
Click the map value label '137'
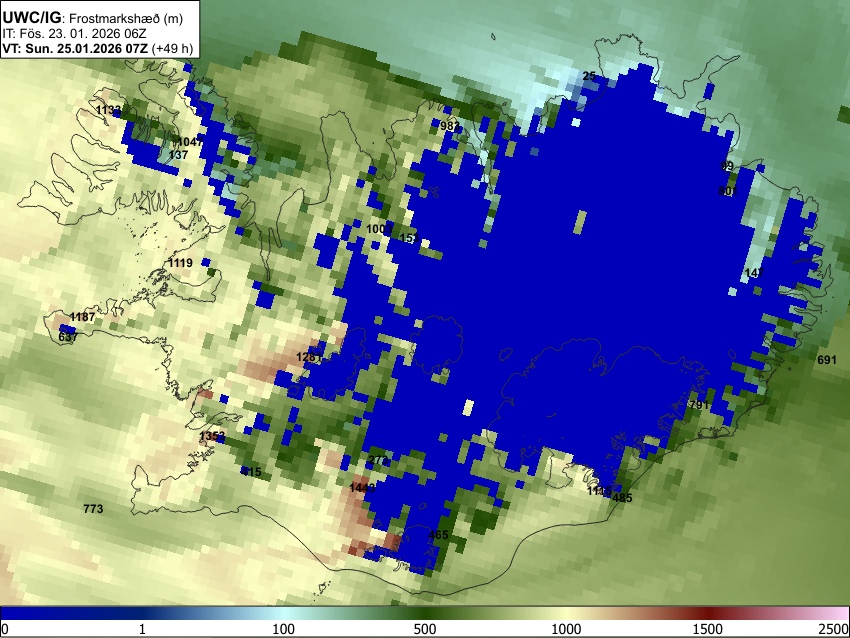178,155
